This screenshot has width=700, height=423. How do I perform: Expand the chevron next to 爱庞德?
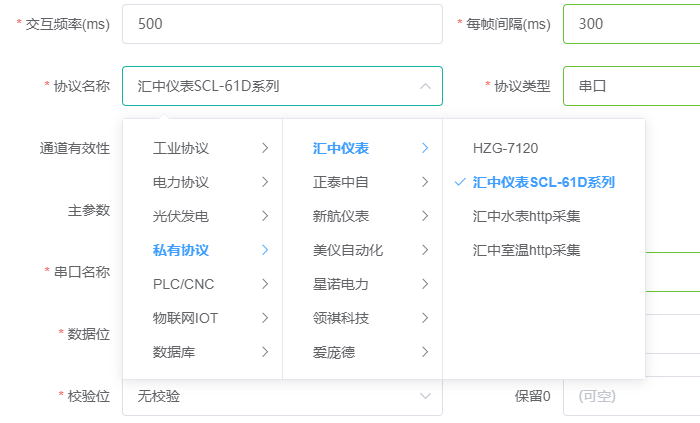coord(425,352)
